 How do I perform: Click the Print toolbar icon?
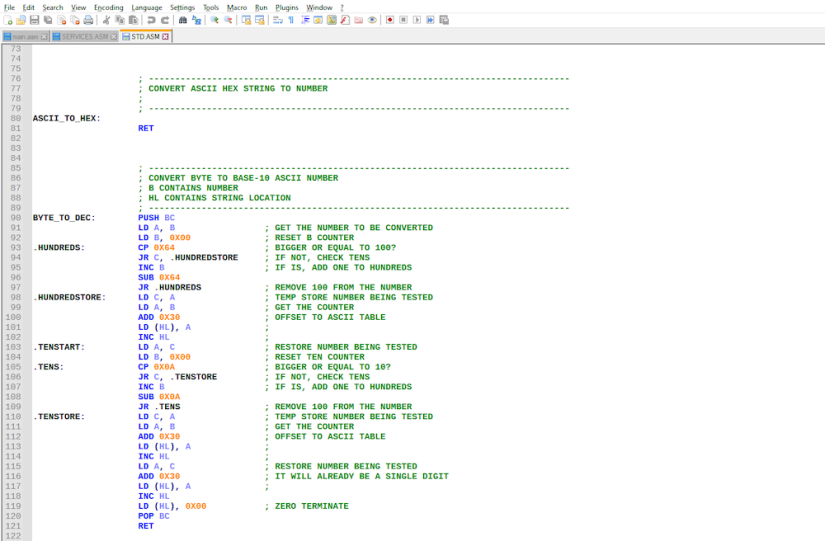click(88, 20)
